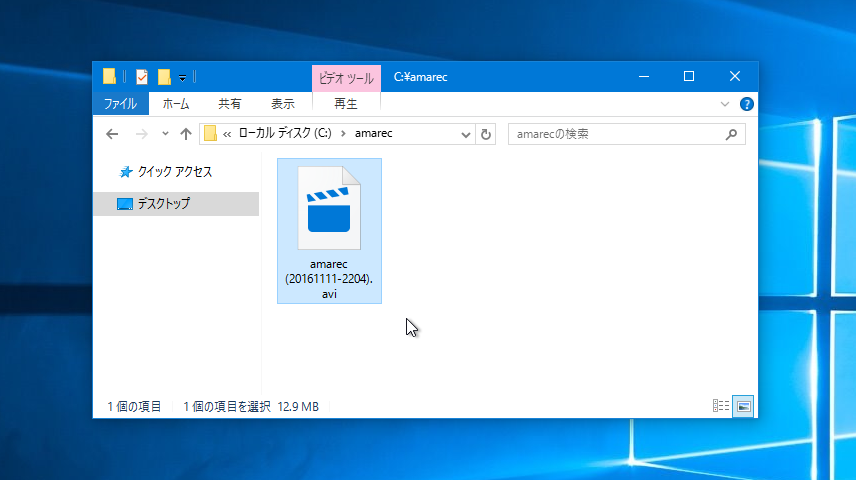This screenshot has height=480, width=856.
Task: Open the recent locations dropdown arrow
Action: (165, 134)
